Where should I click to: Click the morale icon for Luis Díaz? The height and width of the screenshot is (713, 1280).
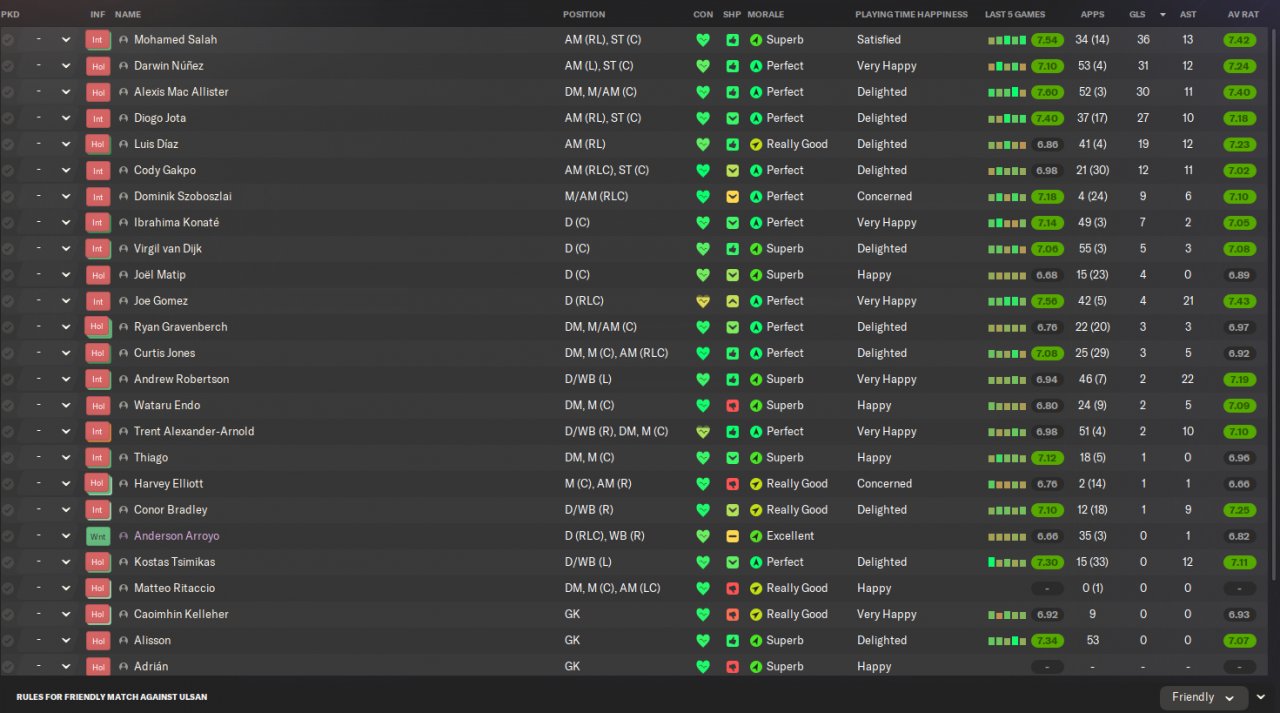coord(756,144)
